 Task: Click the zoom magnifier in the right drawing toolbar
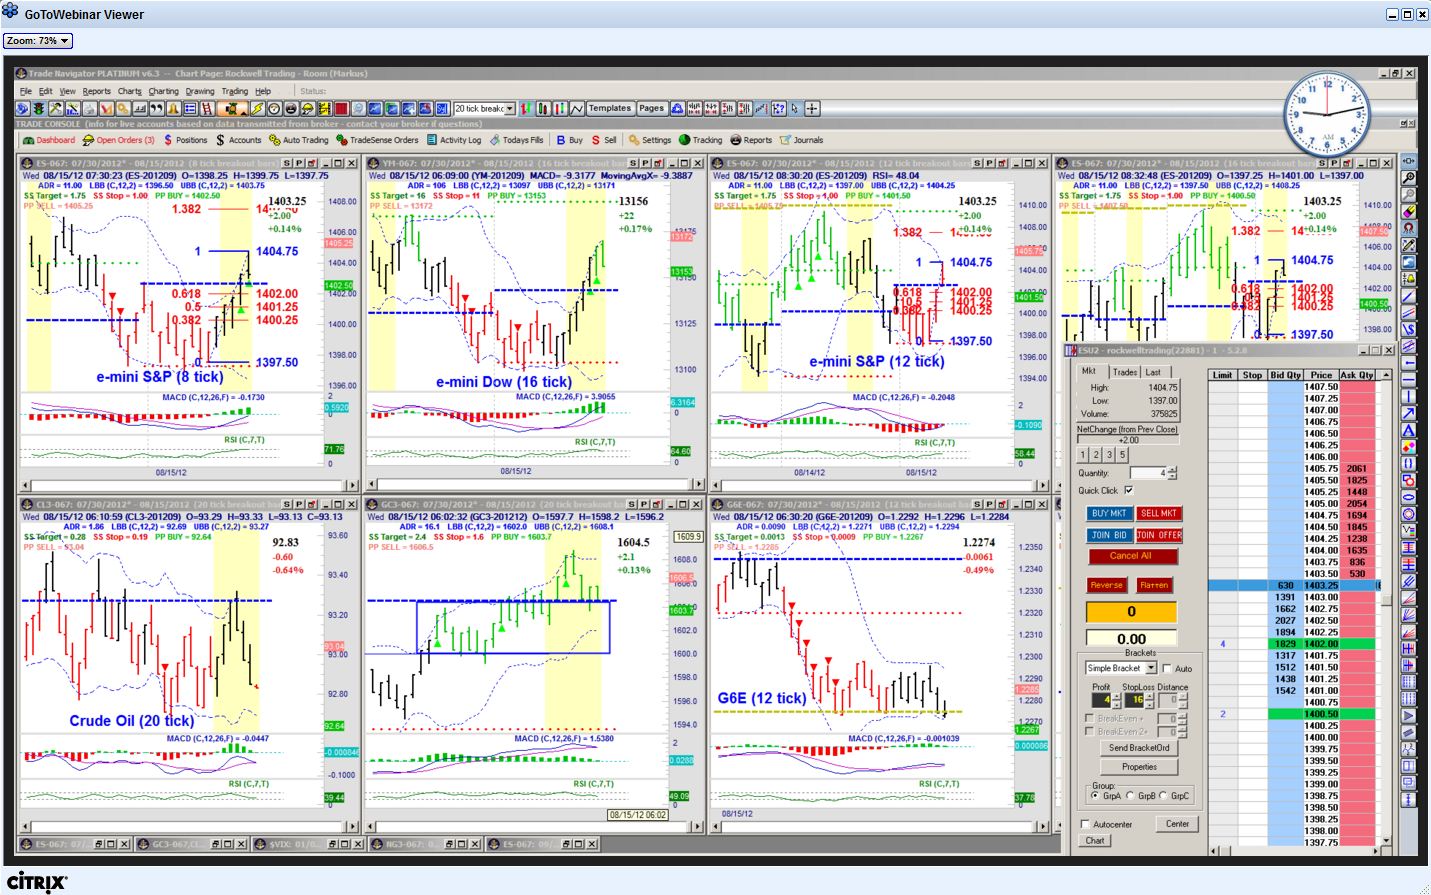(1409, 177)
